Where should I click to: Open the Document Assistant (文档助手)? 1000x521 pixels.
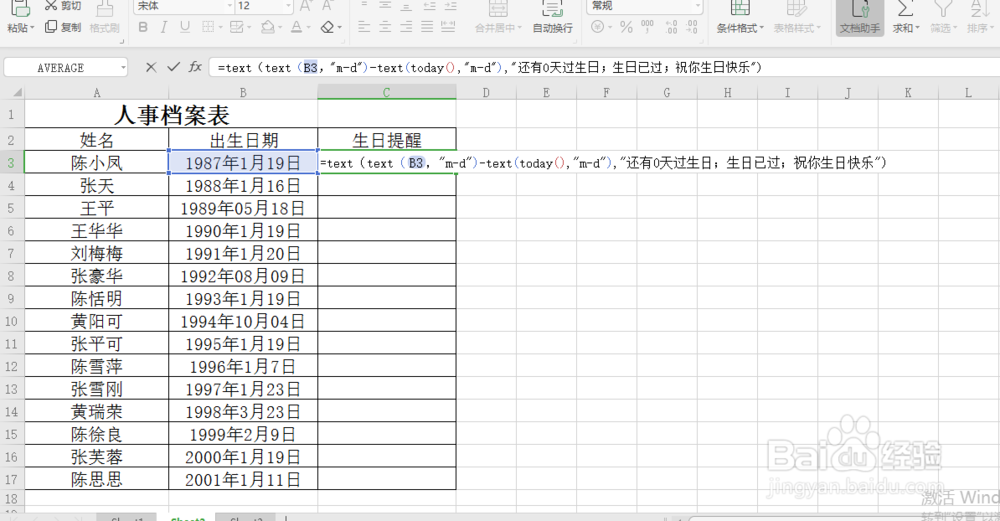pos(860,17)
